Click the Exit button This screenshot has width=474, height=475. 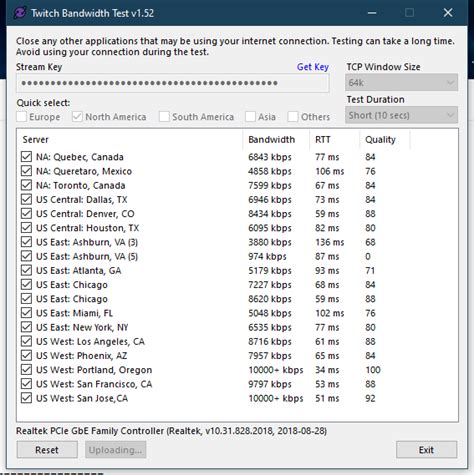click(x=426, y=450)
